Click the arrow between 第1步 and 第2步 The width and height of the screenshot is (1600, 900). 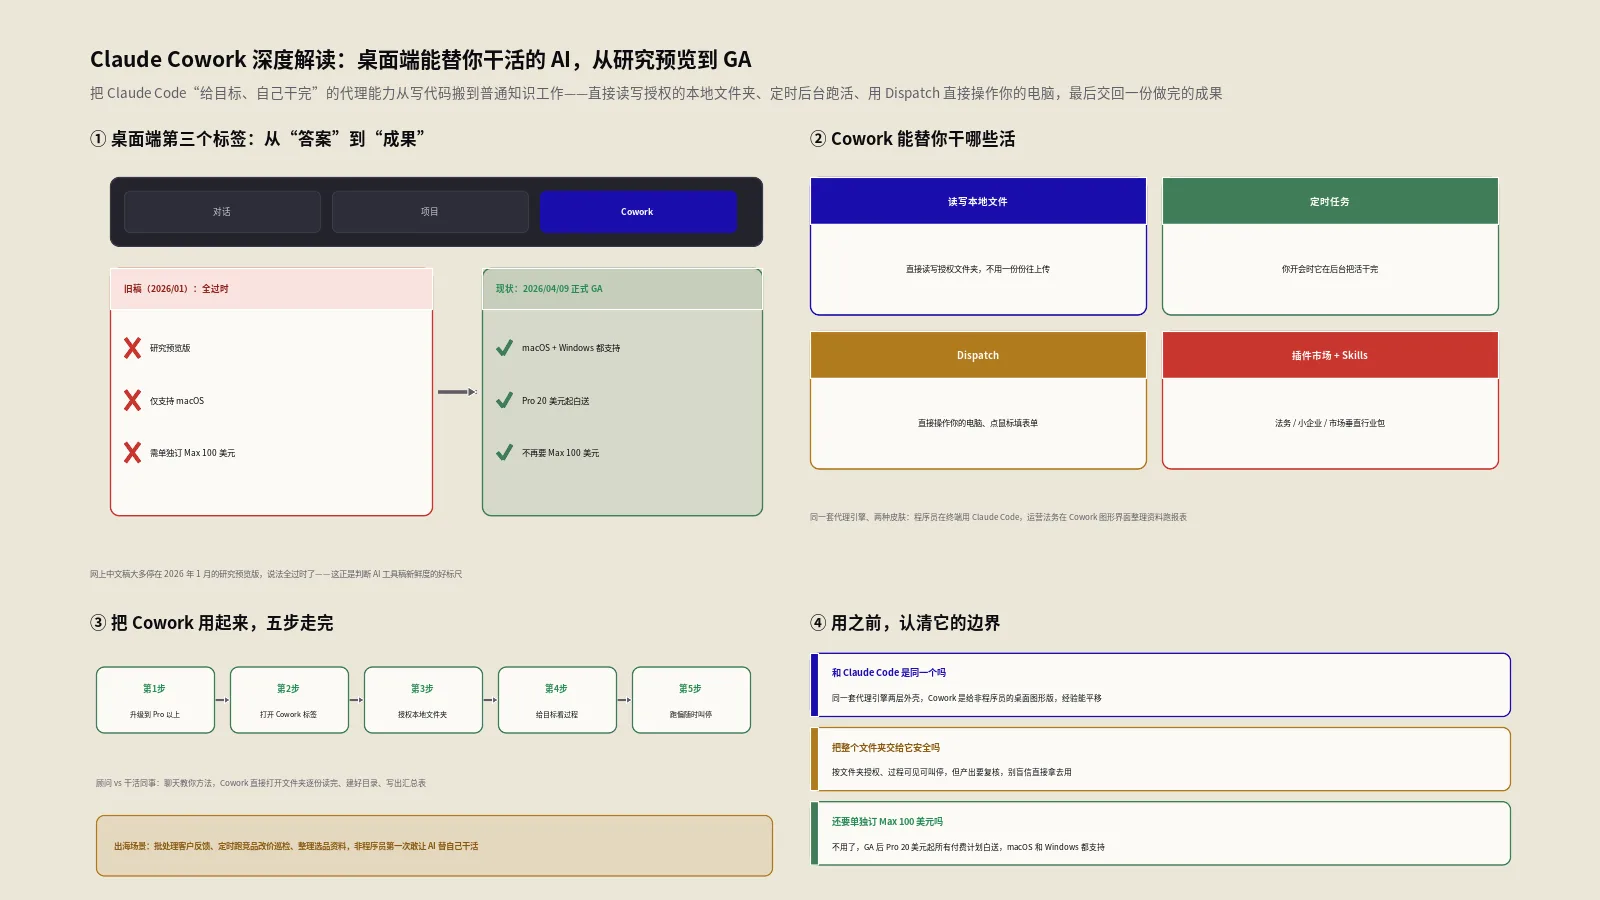pyautogui.click(x=222, y=700)
